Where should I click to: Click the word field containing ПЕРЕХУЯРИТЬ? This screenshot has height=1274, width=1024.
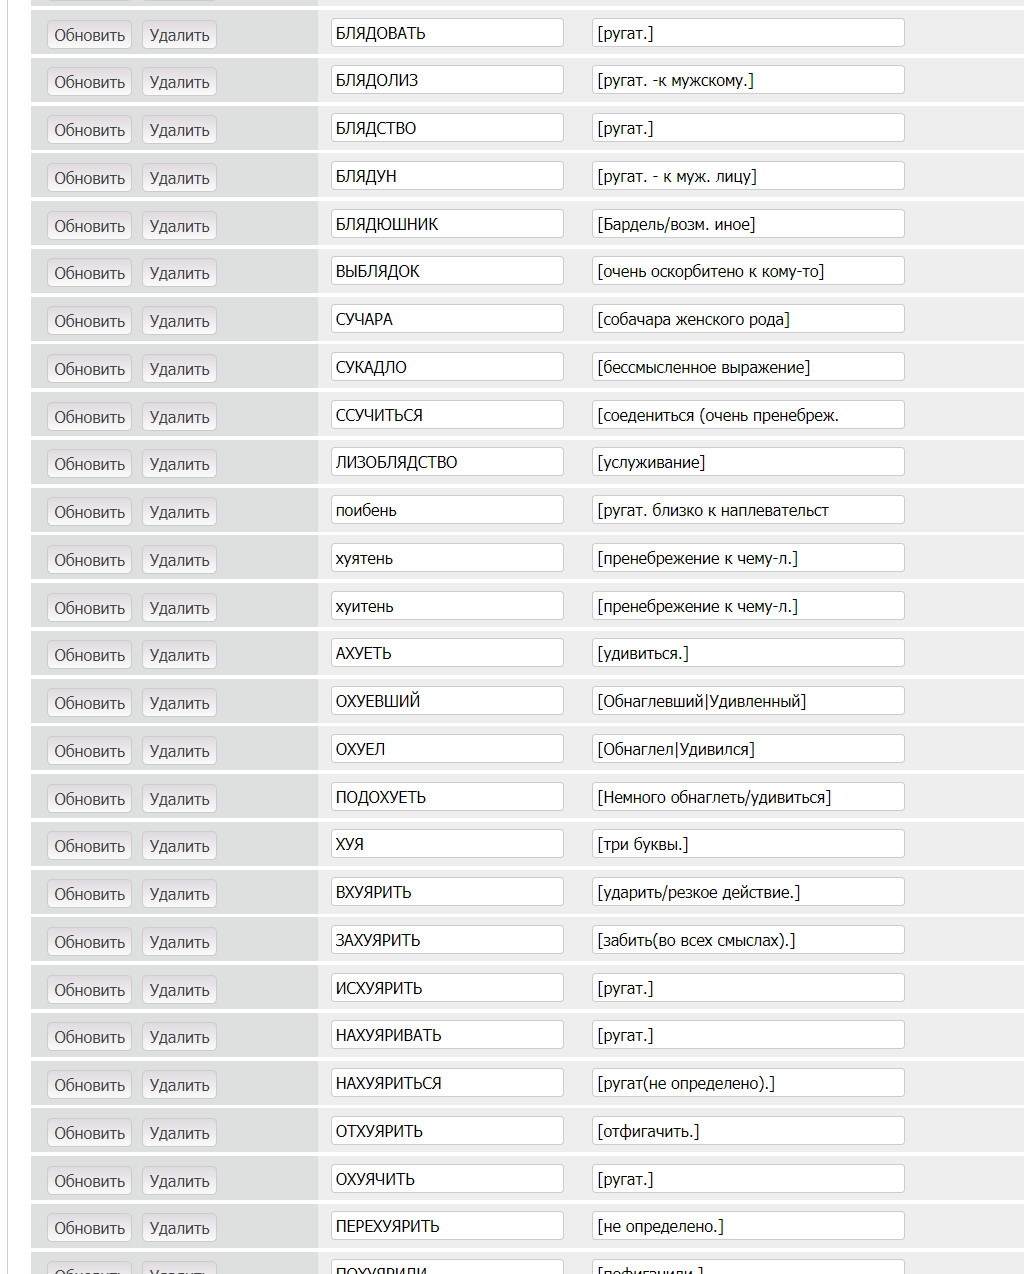click(x=447, y=1226)
